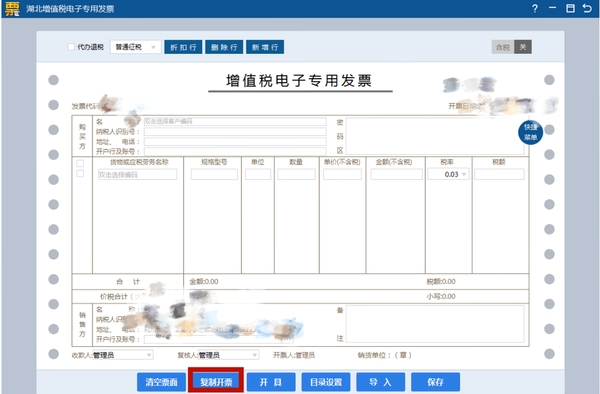600x394 pixels.
Task: Switch the tax toggle to 关
Action: pos(523,47)
